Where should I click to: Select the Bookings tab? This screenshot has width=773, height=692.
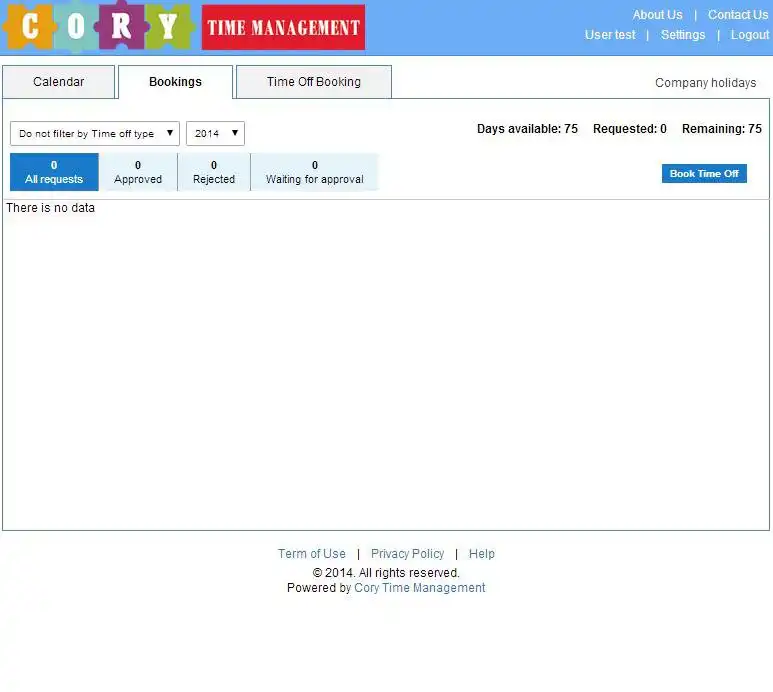click(176, 82)
